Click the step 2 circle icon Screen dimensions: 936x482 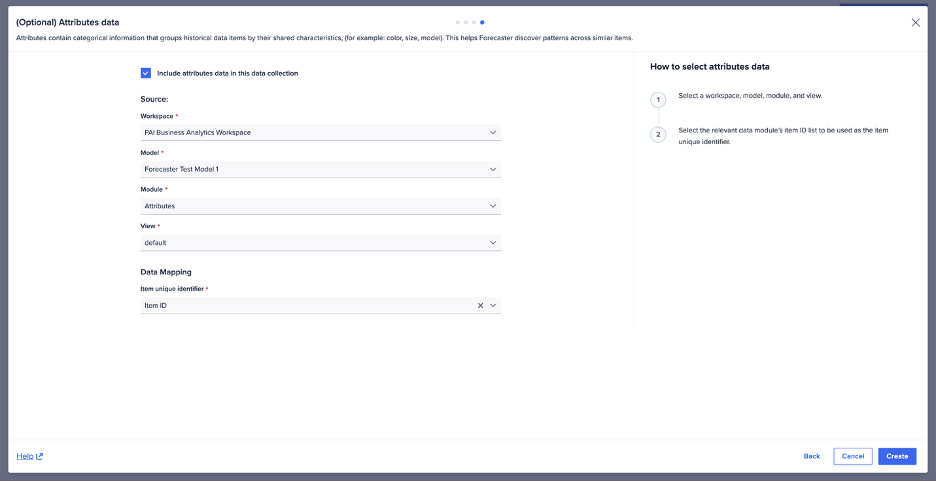[x=658, y=134]
